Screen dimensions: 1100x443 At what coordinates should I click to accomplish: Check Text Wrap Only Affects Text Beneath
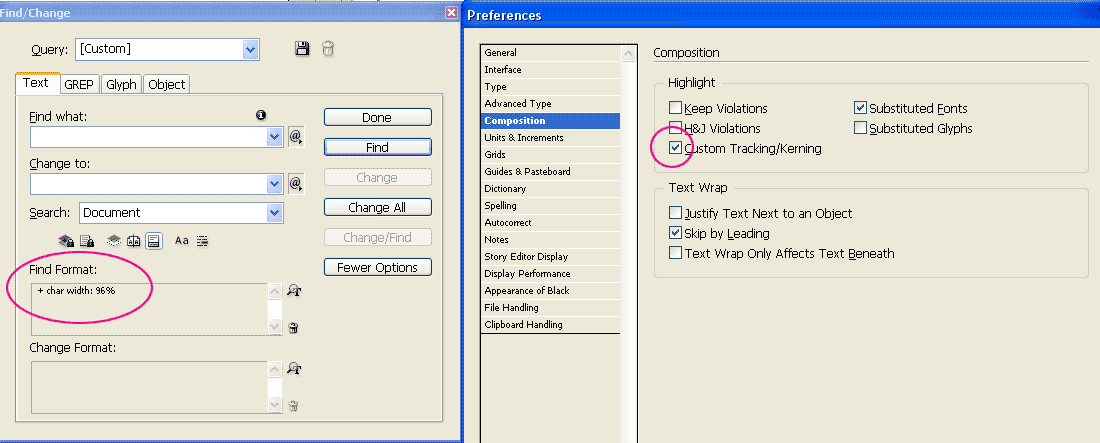pyautogui.click(x=675, y=253)
